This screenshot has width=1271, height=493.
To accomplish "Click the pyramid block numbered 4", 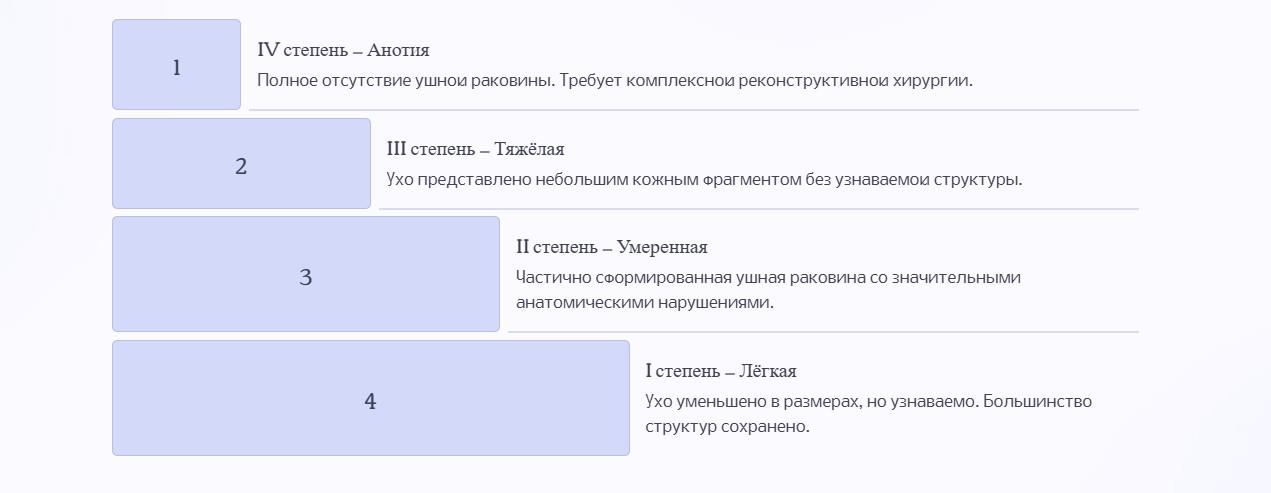I will [371, 398].
